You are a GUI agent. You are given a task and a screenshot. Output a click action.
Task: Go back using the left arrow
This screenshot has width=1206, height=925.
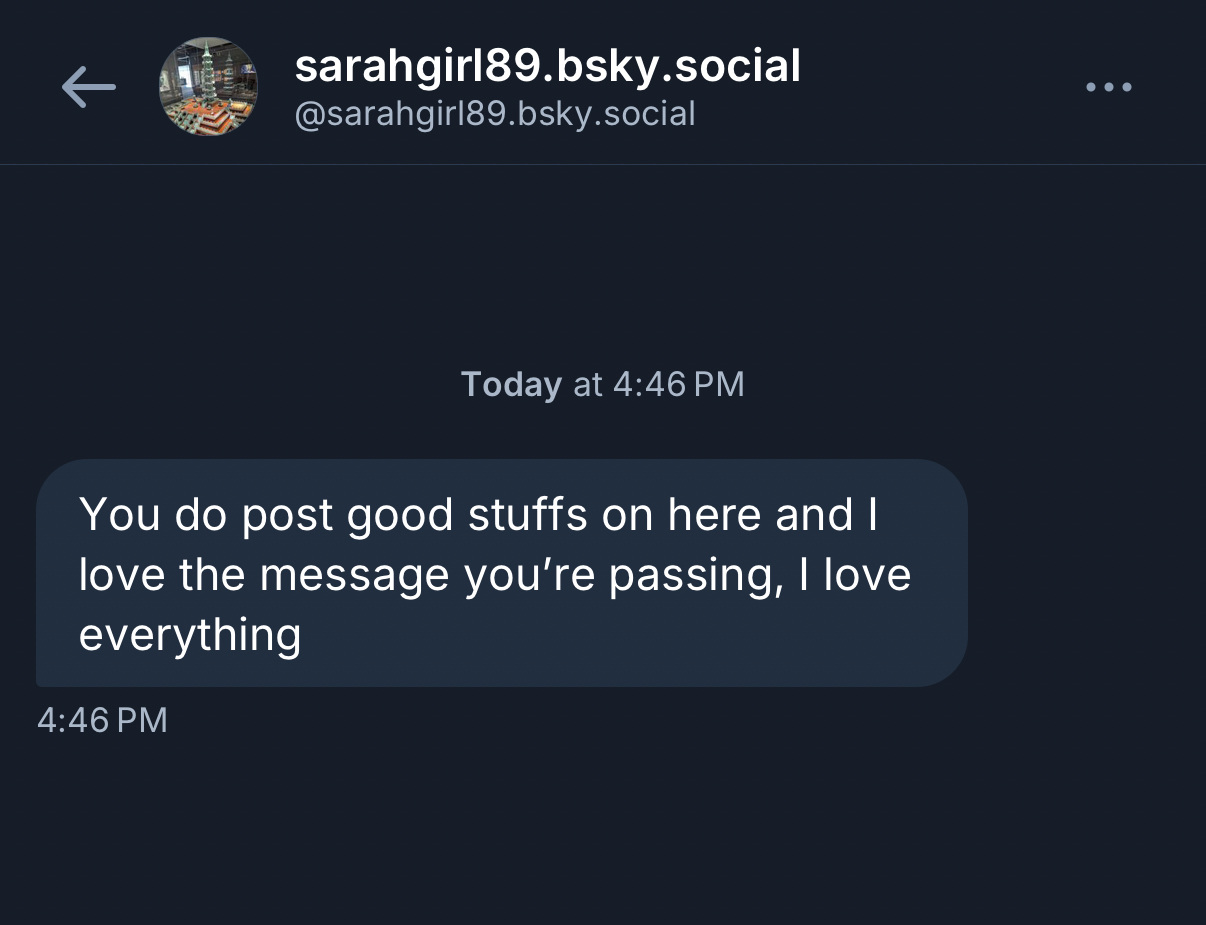click(x=88, y=87)
